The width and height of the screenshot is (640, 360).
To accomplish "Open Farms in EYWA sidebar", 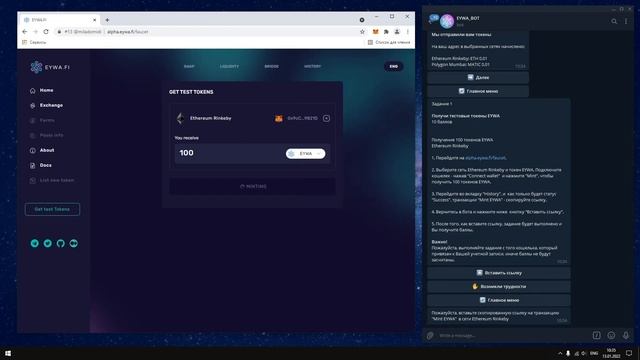I will click(42, 120).
